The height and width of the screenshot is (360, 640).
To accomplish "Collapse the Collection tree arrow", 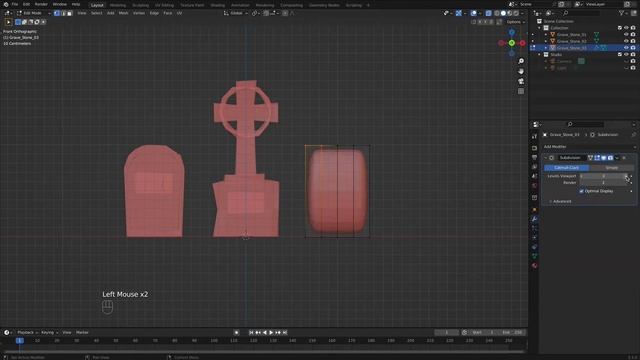I will click(539, 28).
